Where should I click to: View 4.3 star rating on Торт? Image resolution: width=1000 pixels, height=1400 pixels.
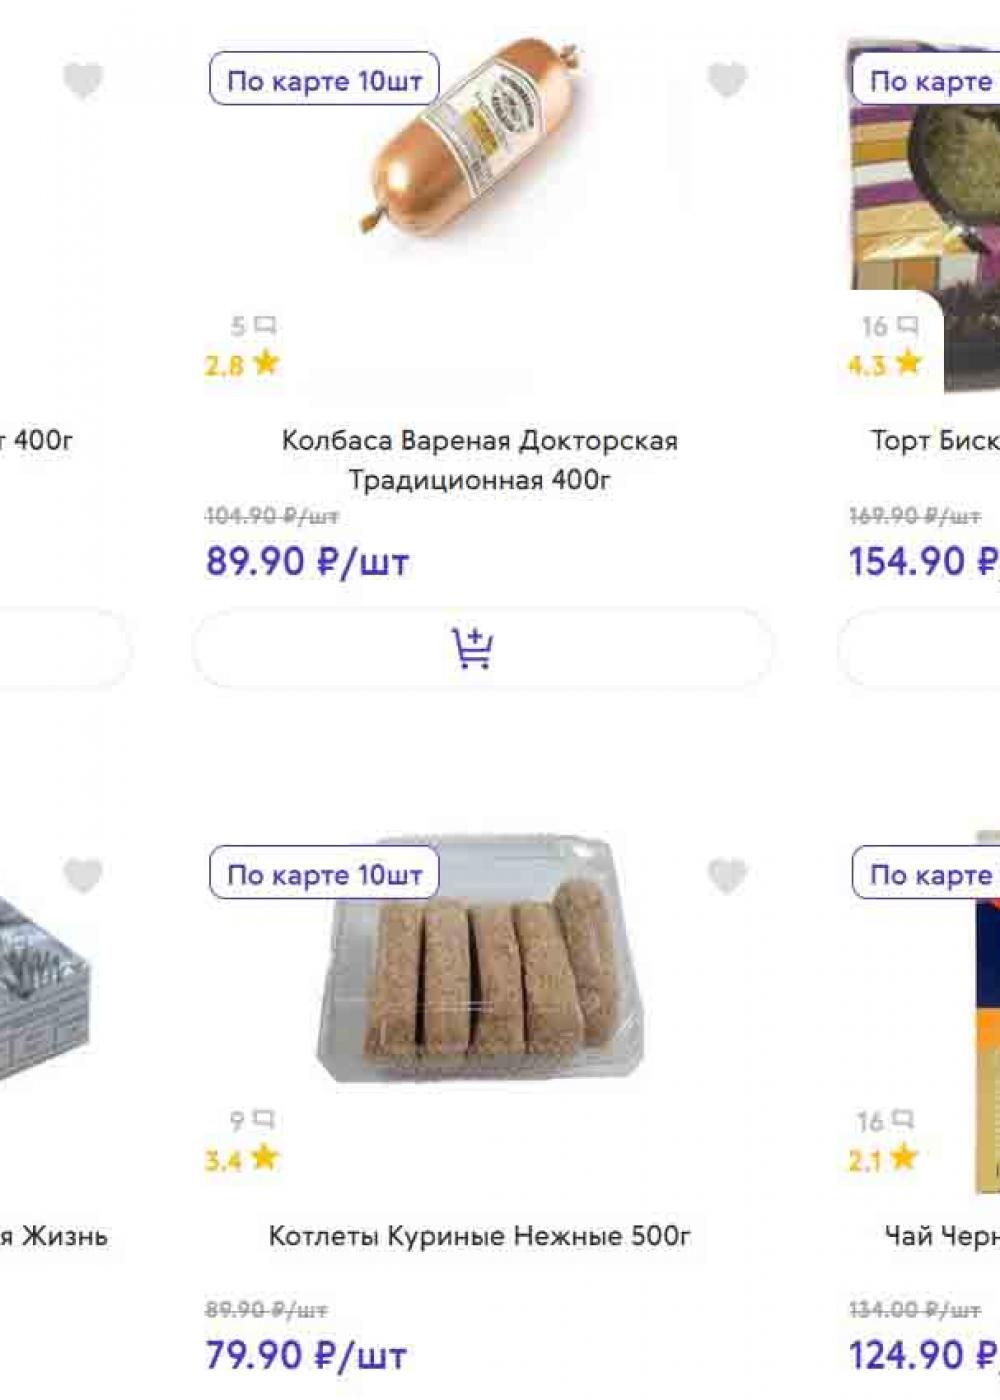[885, 364]
